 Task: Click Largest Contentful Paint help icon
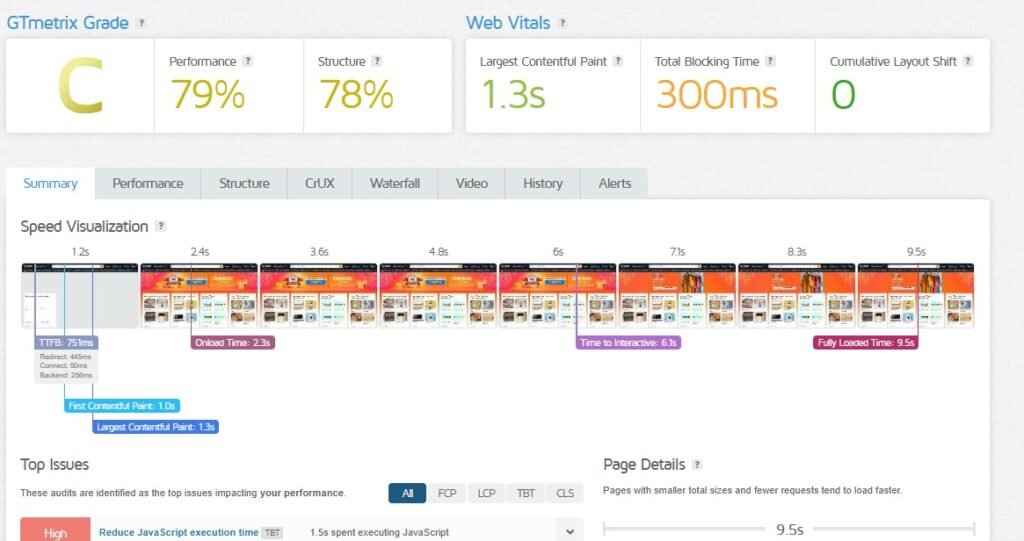(x=618, y=61)
